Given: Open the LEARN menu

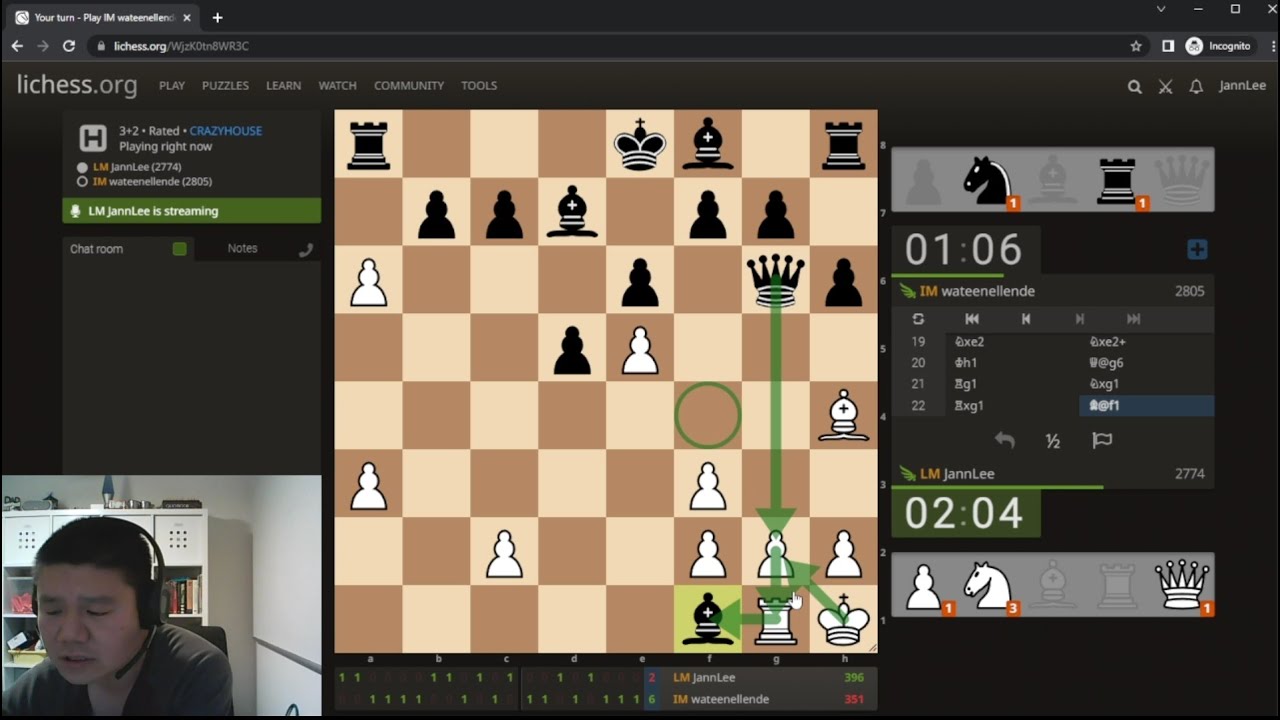Looking at the screenshot, I should (283, 86).
